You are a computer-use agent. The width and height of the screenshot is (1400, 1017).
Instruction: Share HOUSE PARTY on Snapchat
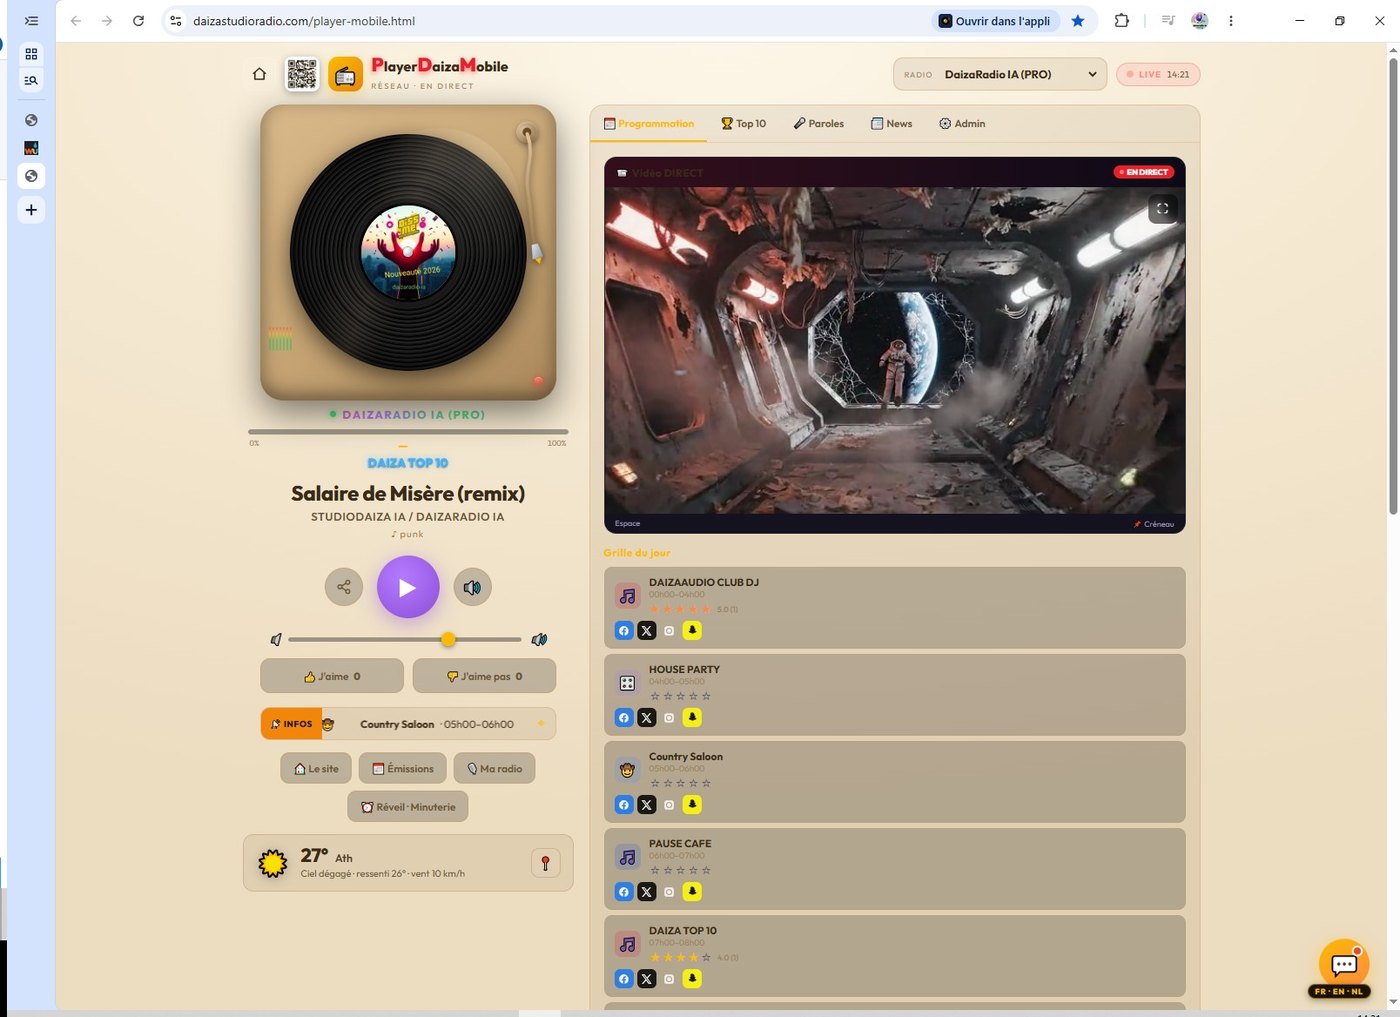click(692, 717)
